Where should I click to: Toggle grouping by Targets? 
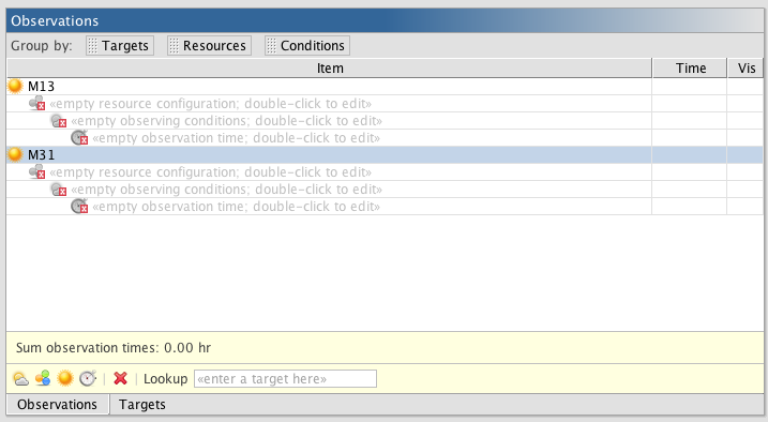tap(120, 46)
